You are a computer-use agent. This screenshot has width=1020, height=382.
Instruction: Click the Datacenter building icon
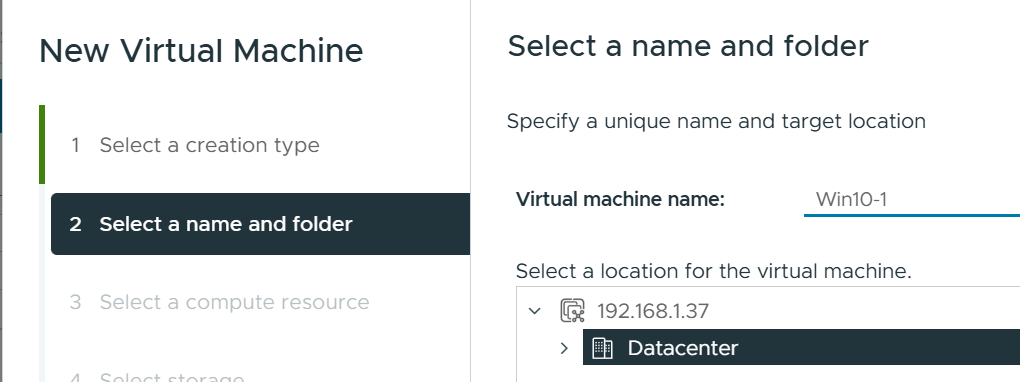[x=602, y=348]
